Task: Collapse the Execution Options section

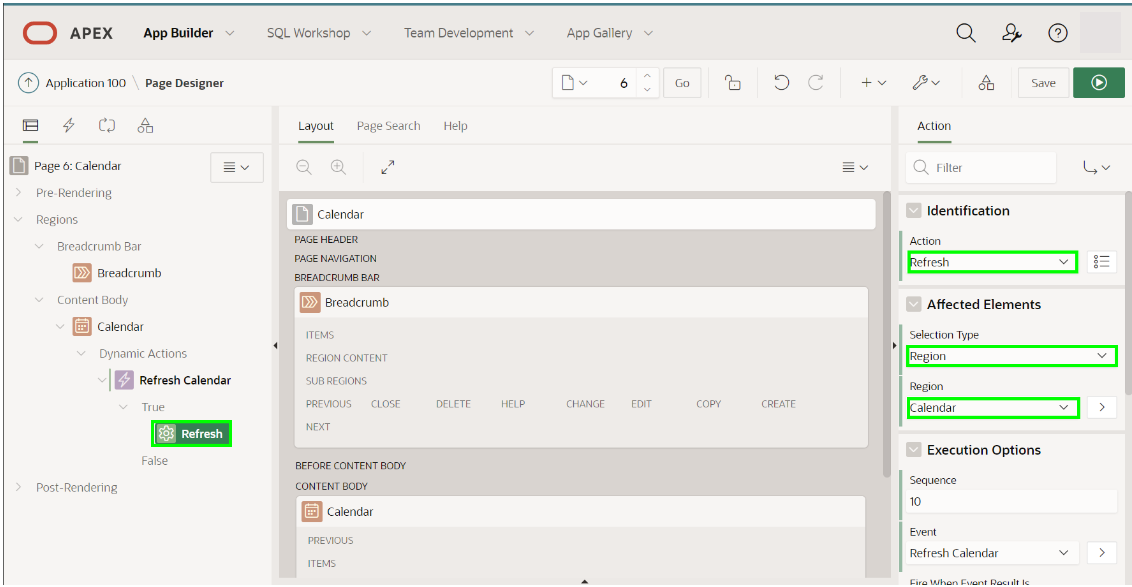Action: click(x=913, y=450)
